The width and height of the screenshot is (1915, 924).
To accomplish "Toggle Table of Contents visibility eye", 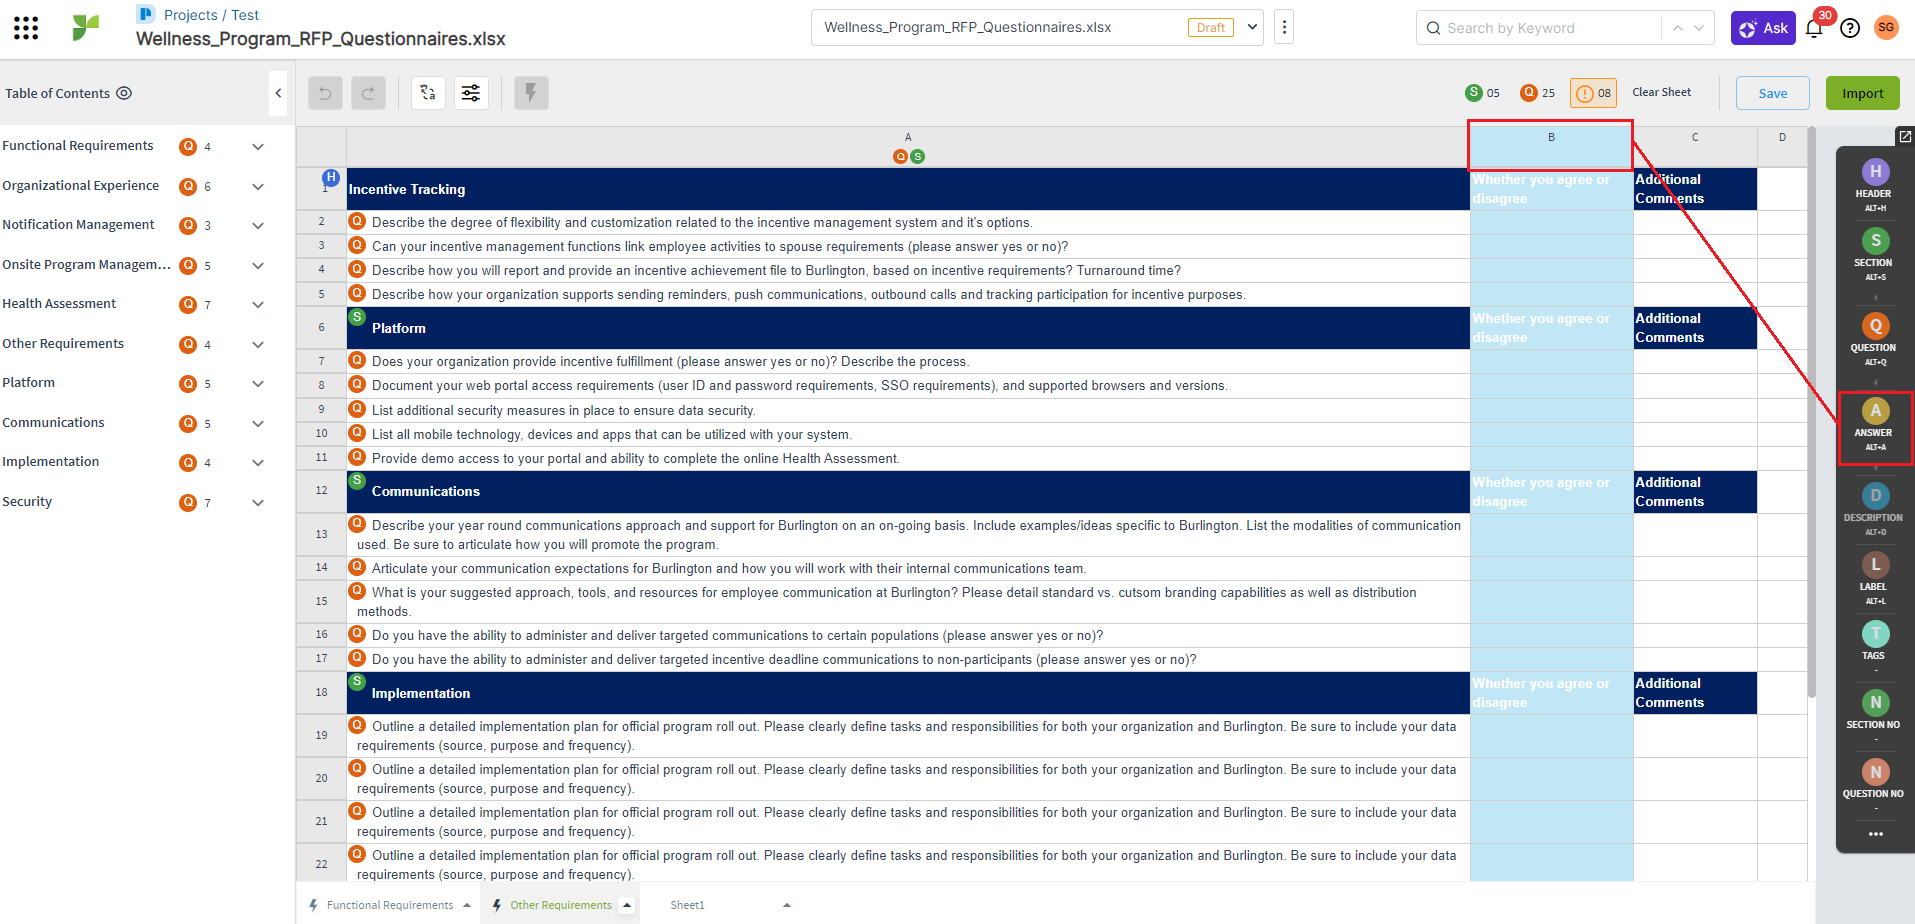I will [124, 93].
